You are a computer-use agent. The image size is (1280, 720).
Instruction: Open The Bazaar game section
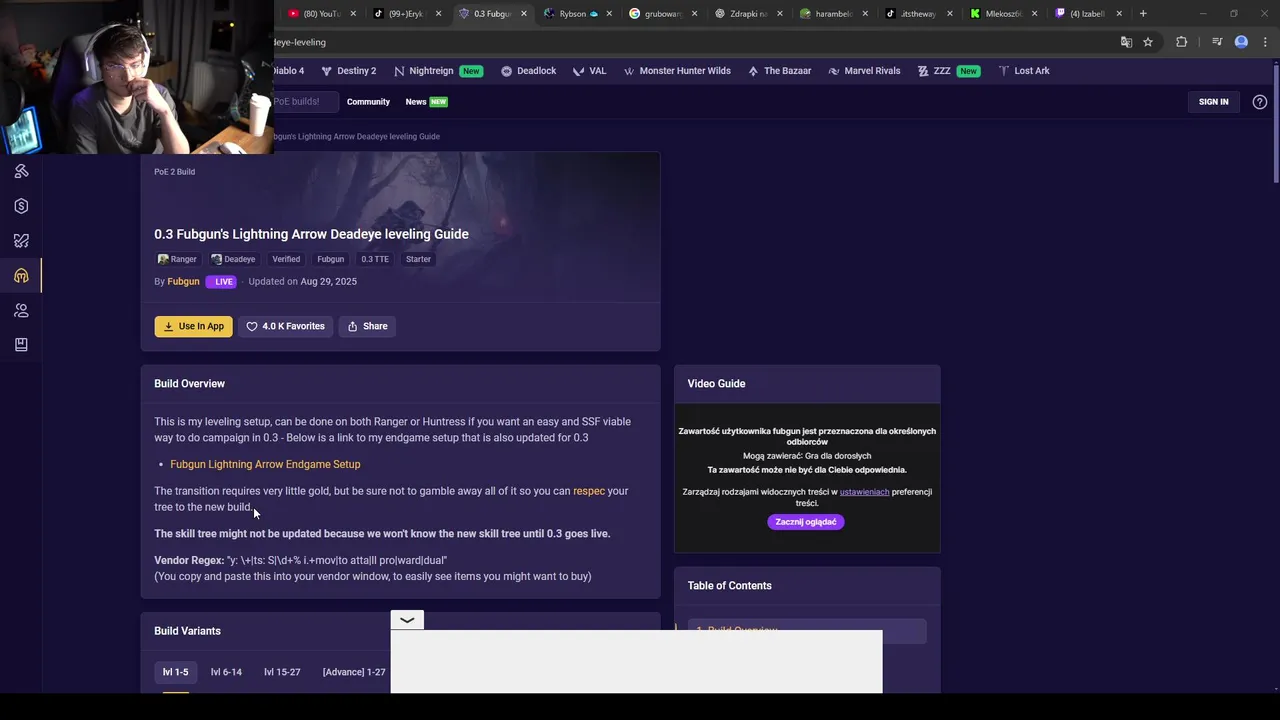pos(779,71)
